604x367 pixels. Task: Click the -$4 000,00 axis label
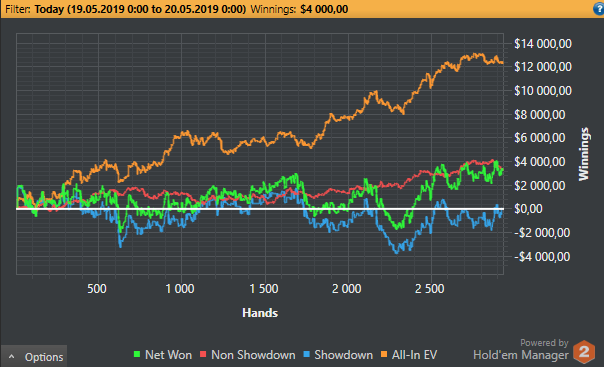click(542, 256)
